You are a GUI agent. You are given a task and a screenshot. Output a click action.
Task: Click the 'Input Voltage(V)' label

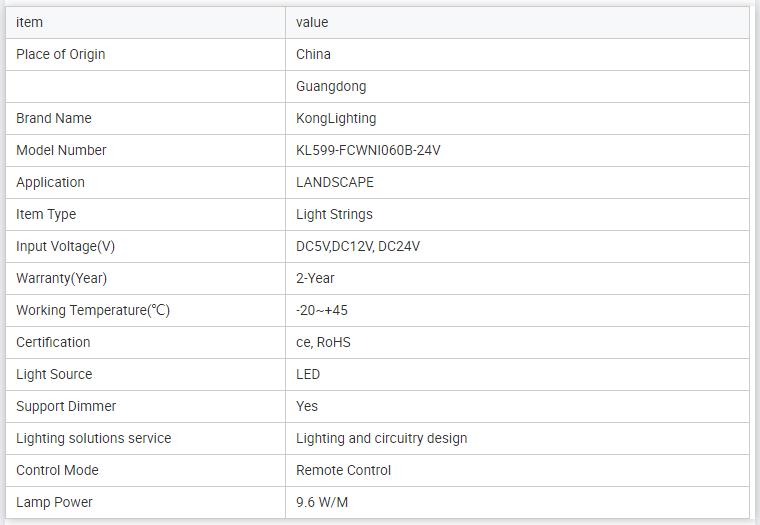click(x=65, y=246)
